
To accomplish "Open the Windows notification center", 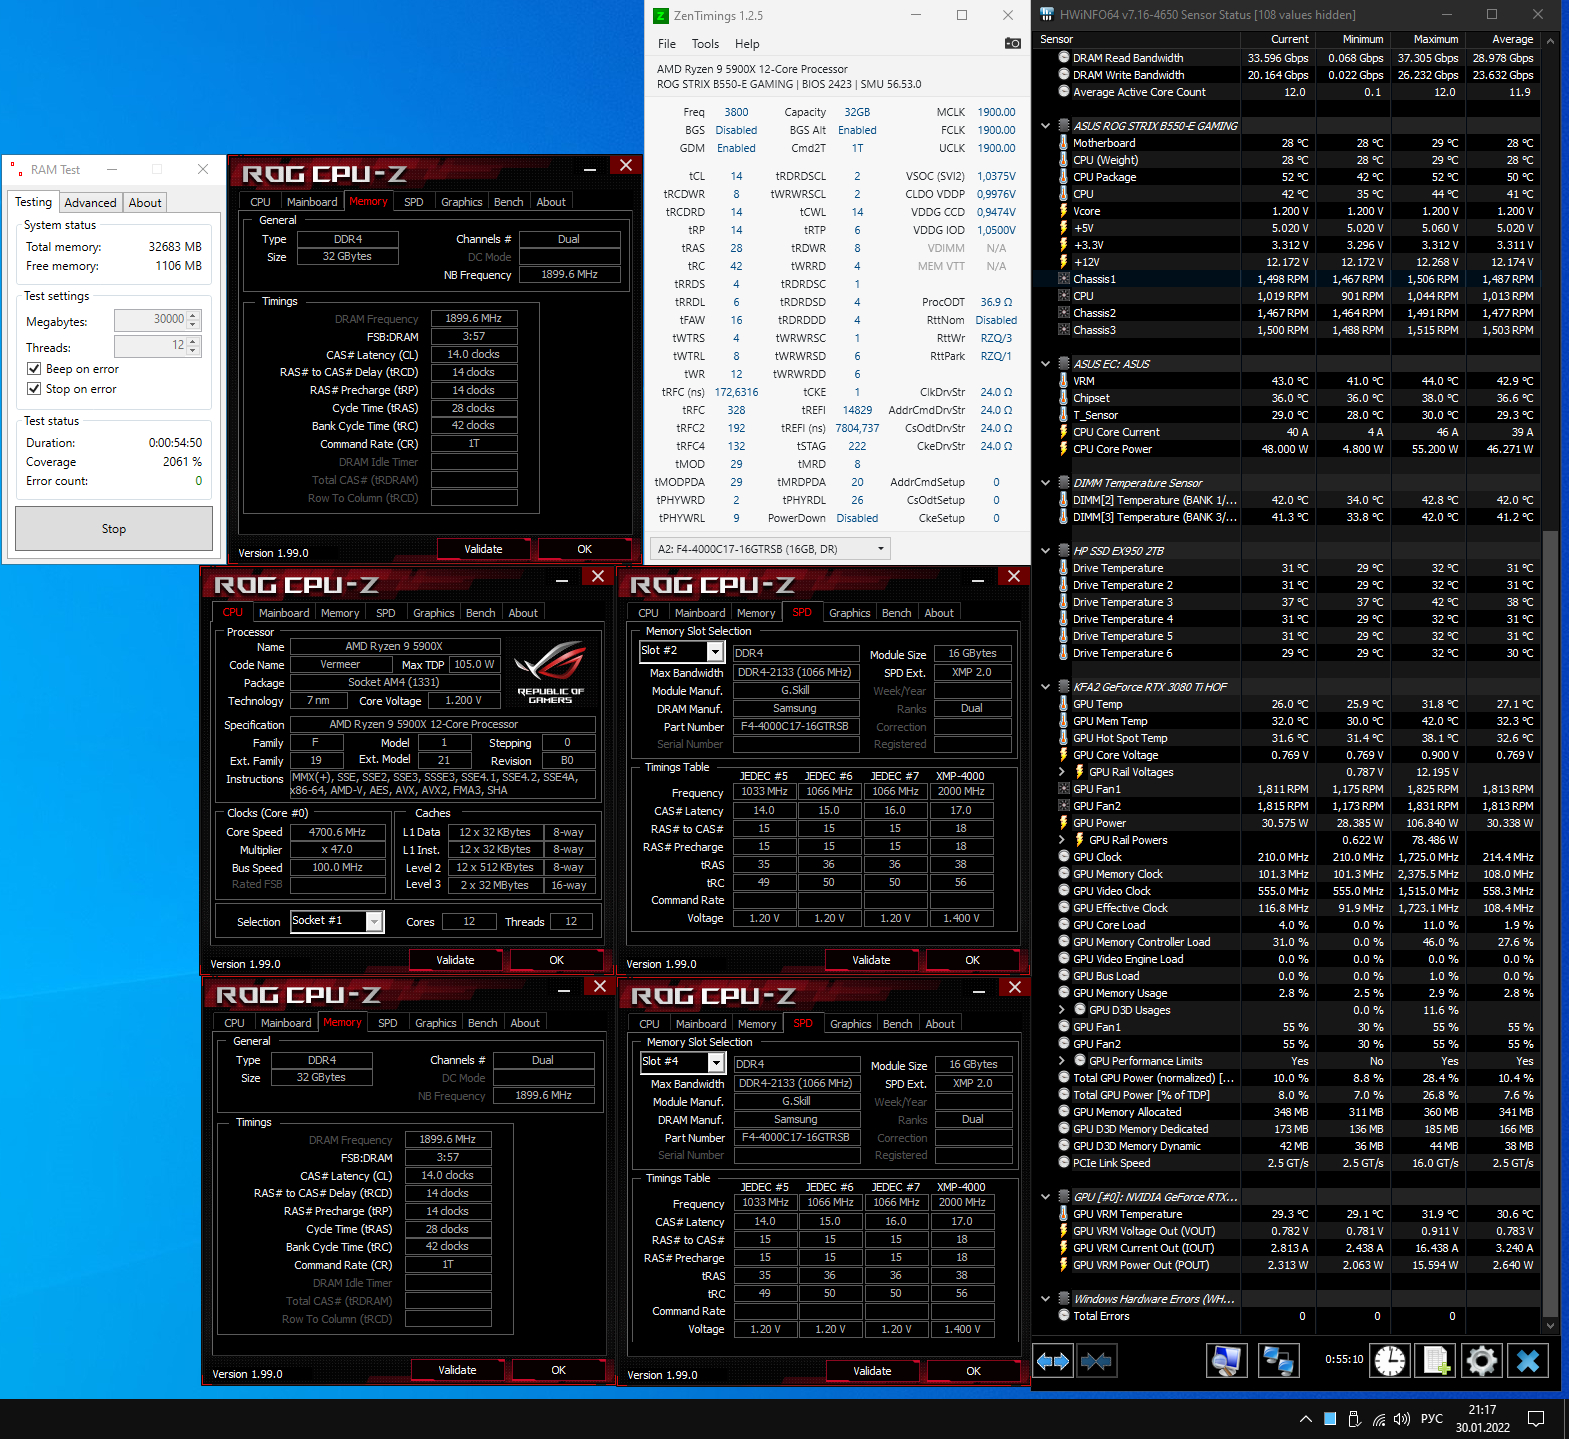I will (1536, 1419).
